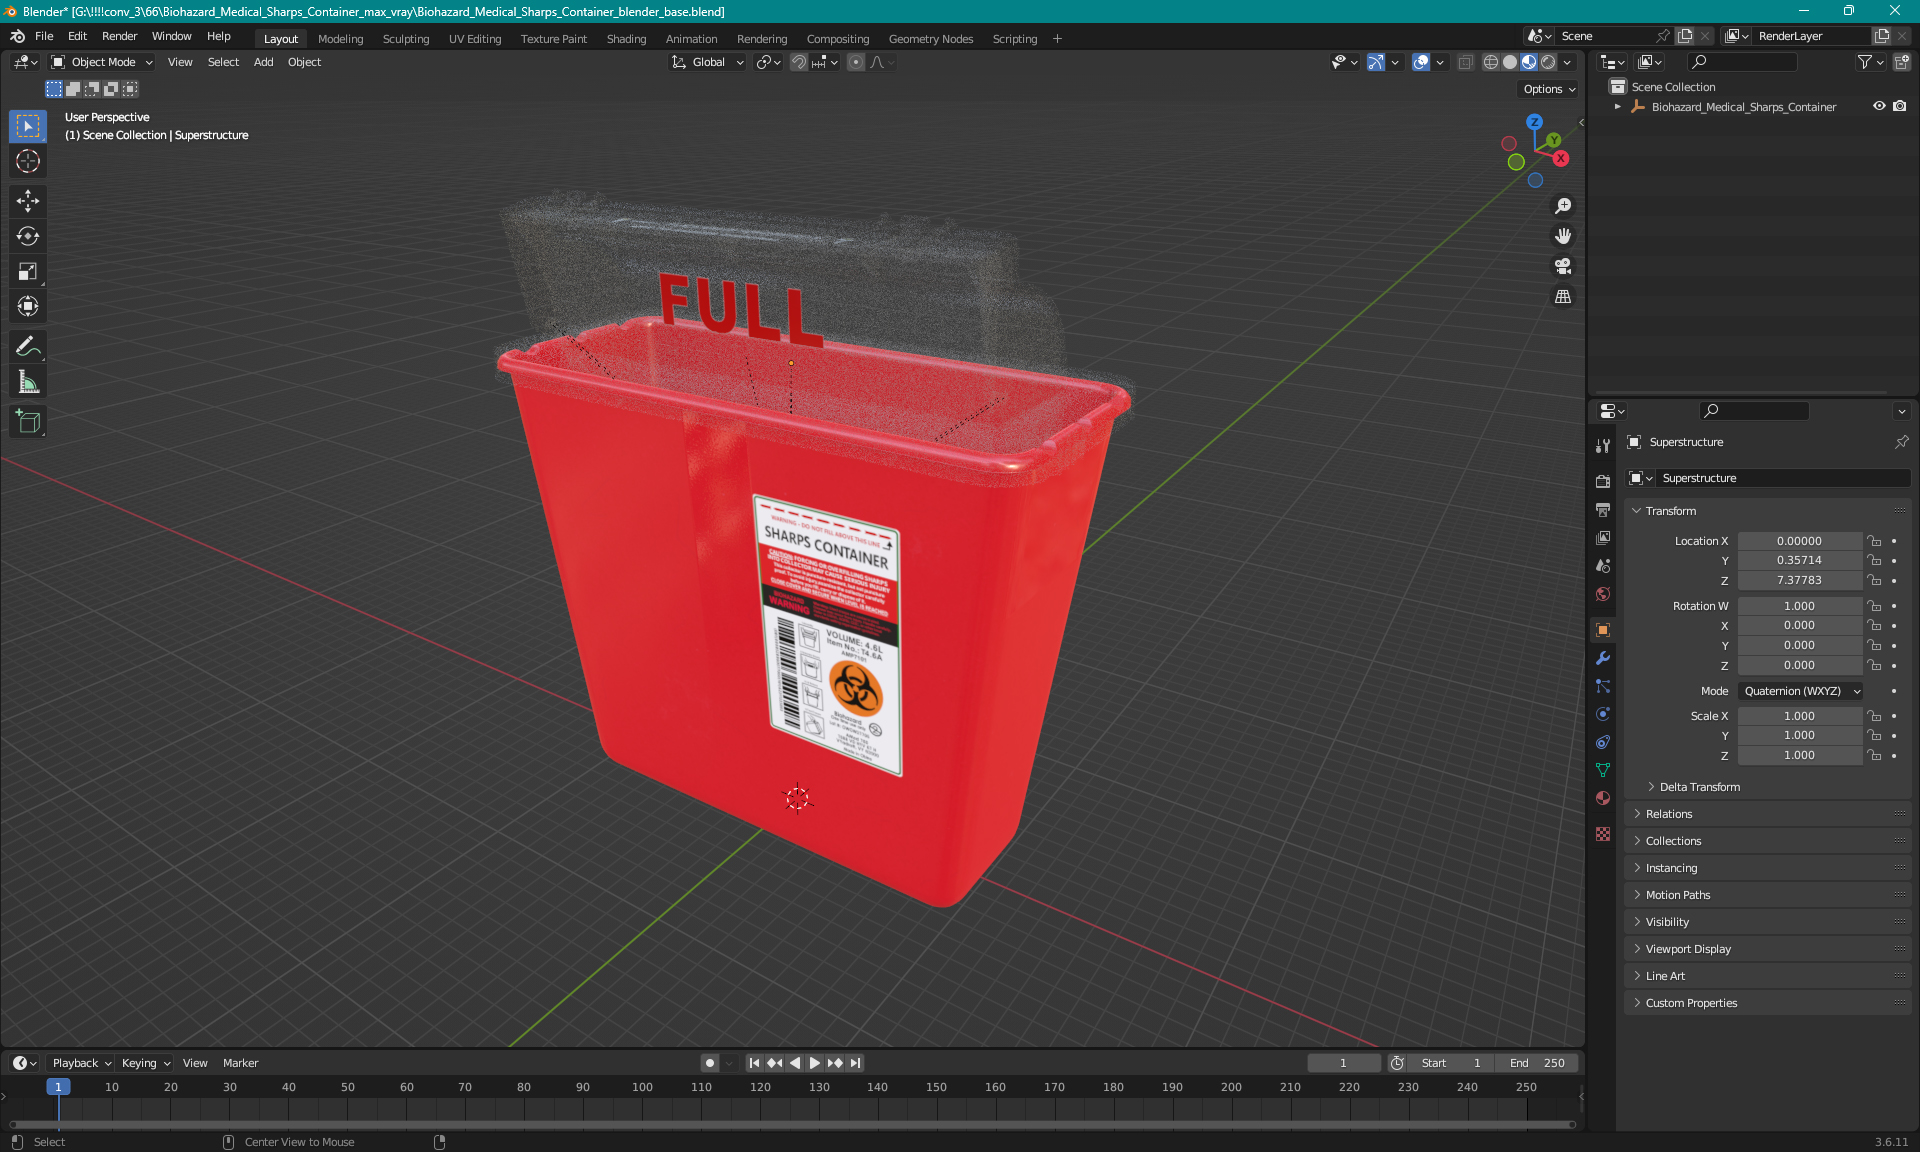This screenshot has height=1152, width=1920.
Task: Jump to the timeline end frame
Action: [855, 1063]
